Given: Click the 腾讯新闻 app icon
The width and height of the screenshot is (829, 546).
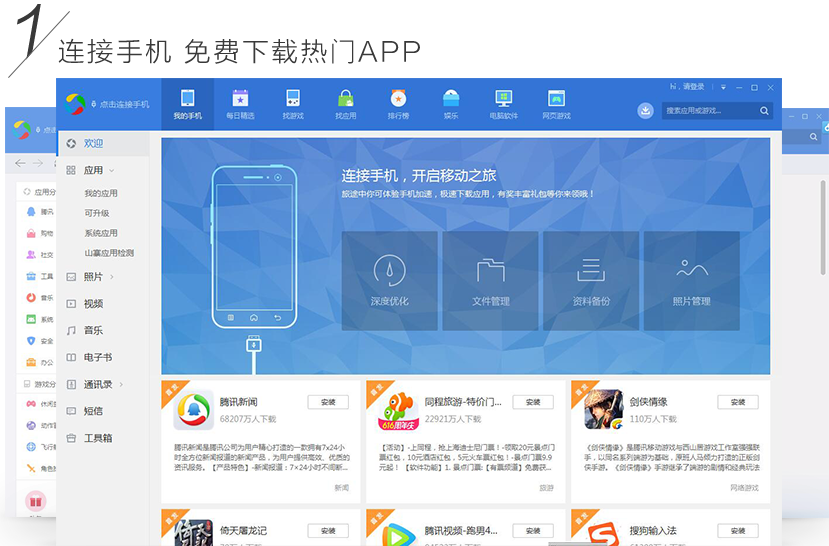Looking at the screenshot, I should pos(194,410).
